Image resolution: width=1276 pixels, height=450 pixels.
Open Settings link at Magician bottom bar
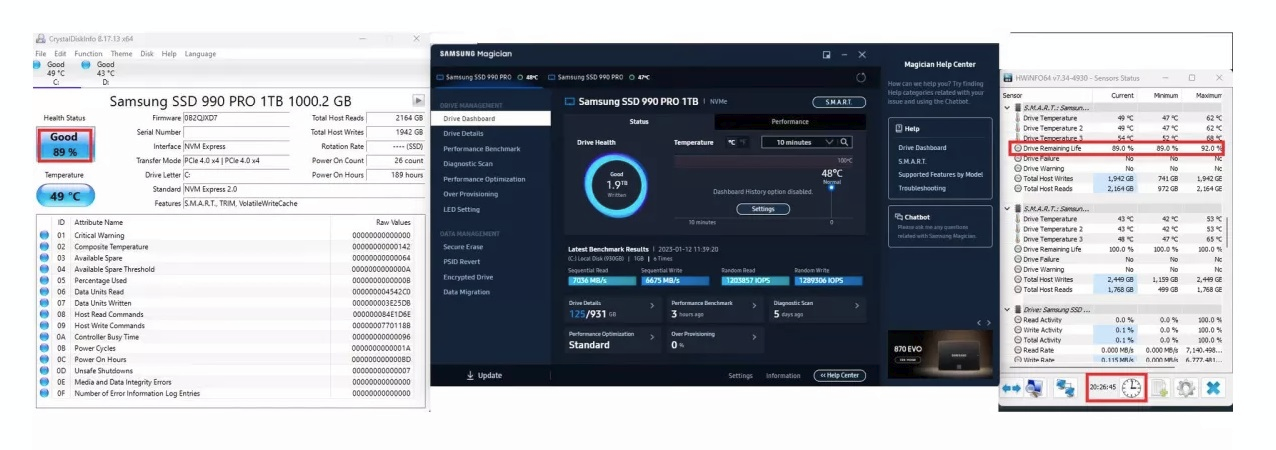click(x=740, y=376)
